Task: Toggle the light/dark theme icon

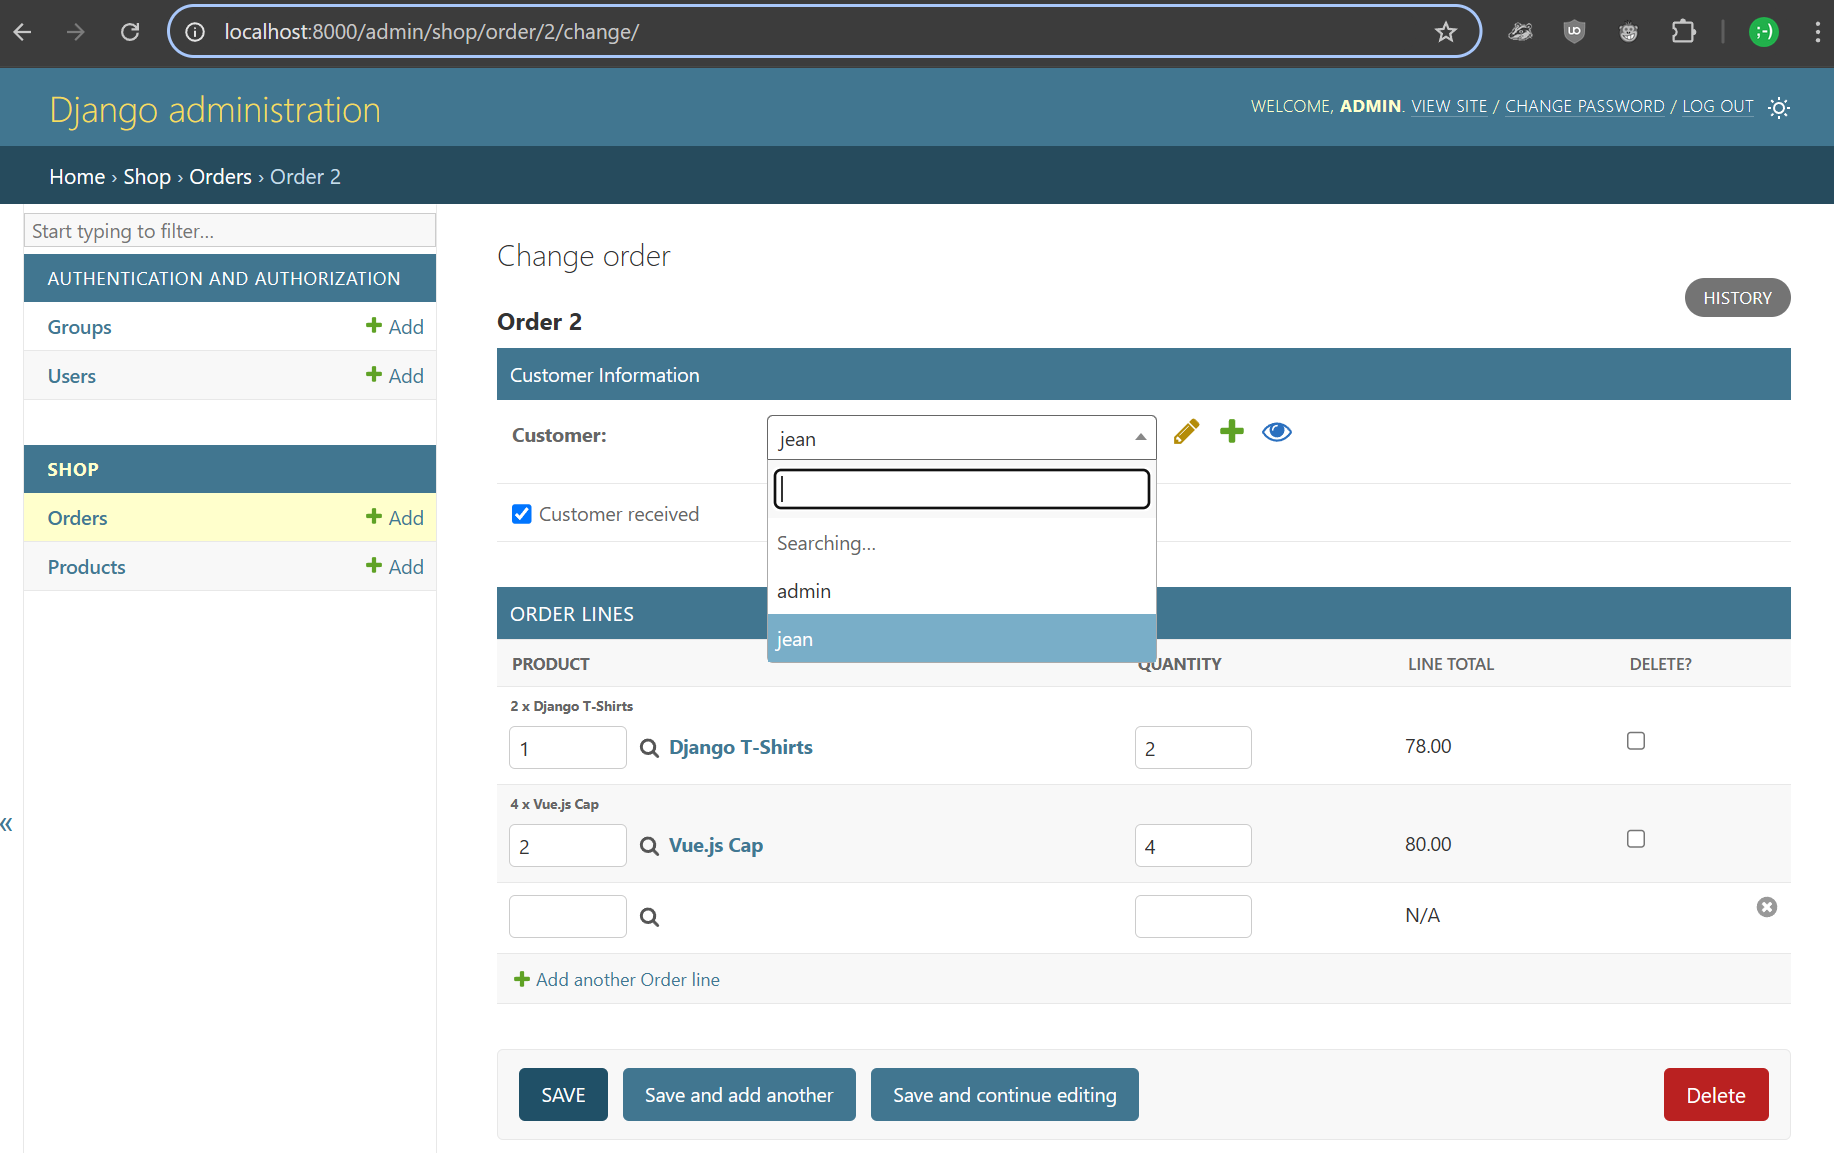Action: (x=1778, y=107)
